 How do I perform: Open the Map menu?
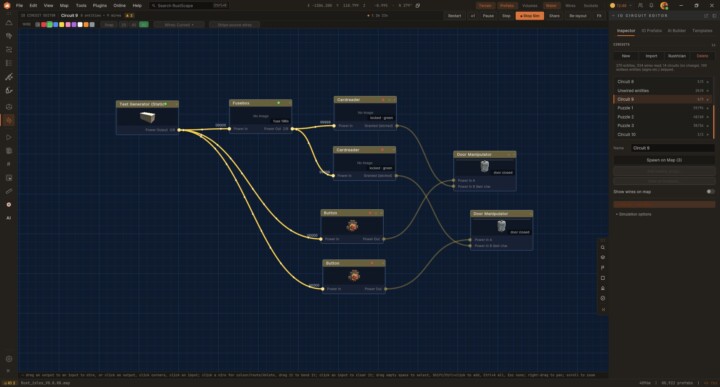(x=64, y=6)
